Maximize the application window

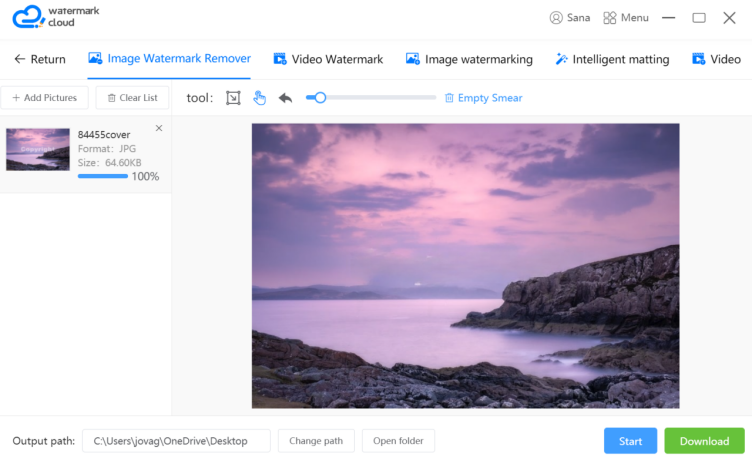point(699,18)
